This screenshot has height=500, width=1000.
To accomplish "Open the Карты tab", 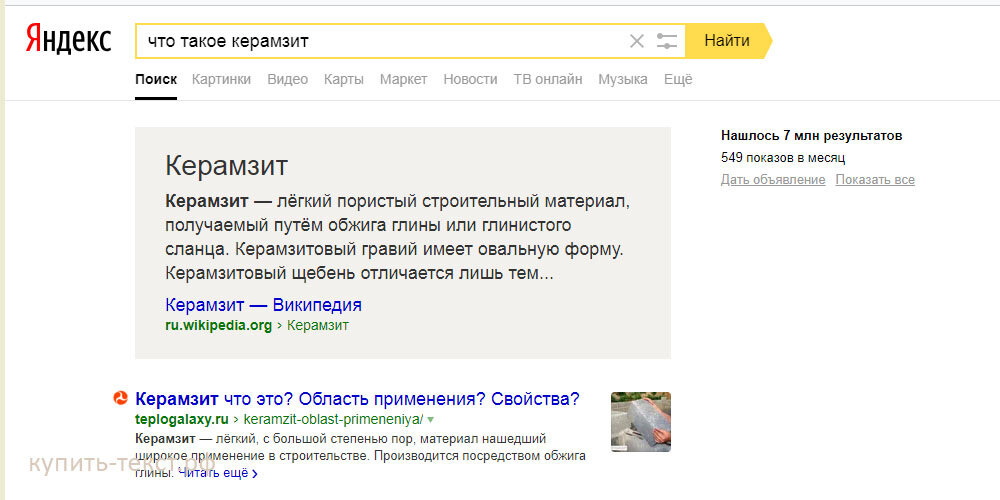I will click(x=344, y=80).
